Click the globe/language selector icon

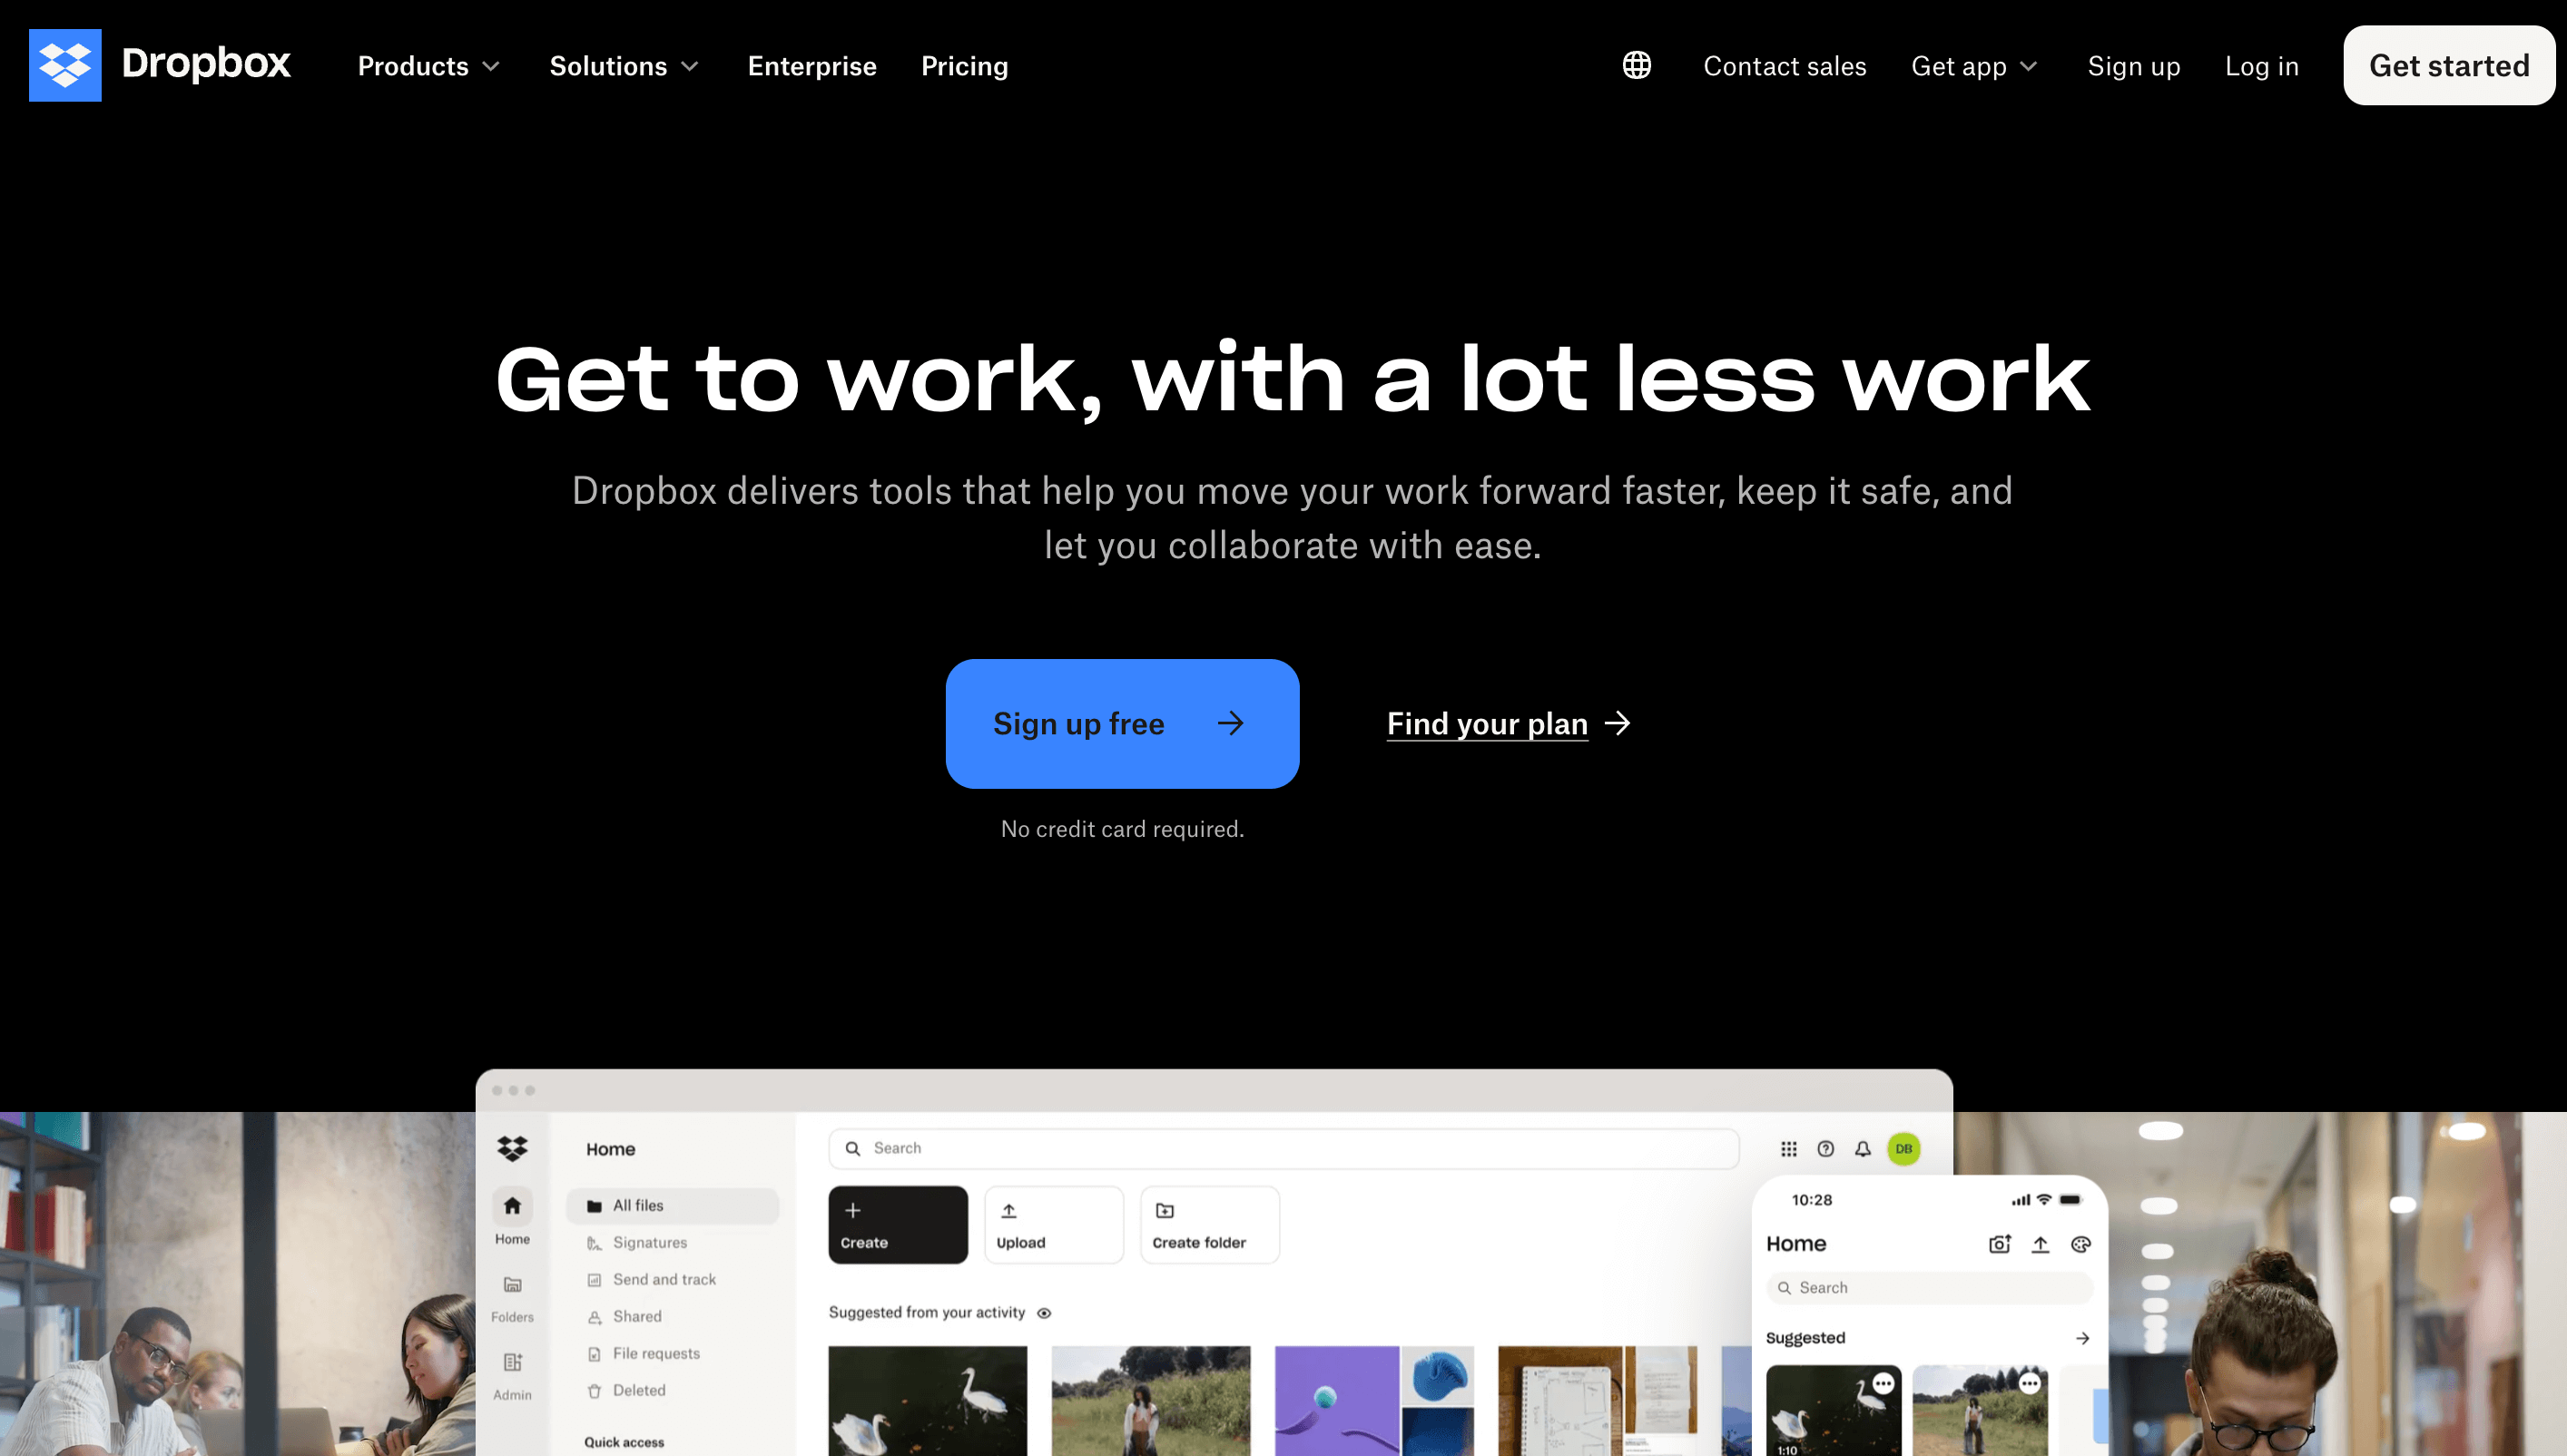[x=1636, y=65]
